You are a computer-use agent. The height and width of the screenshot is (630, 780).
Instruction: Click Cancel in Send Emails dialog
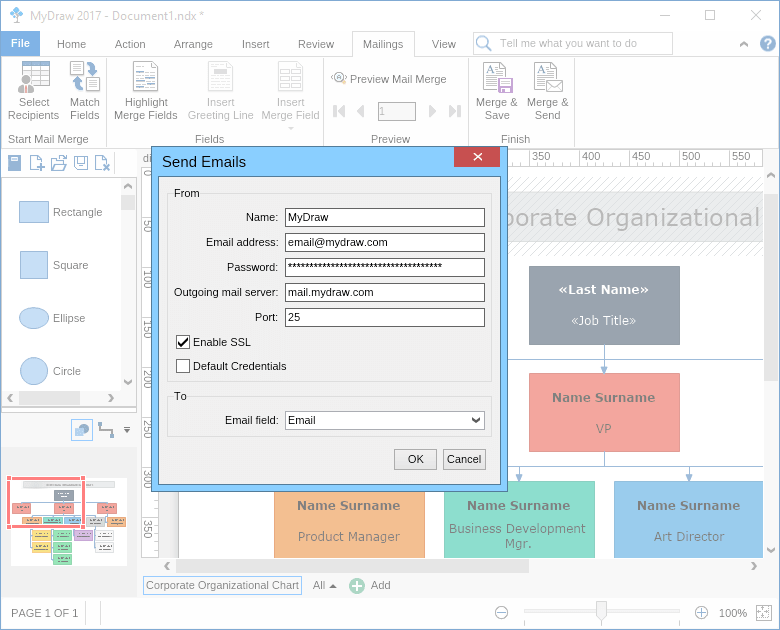click(464, 459)
